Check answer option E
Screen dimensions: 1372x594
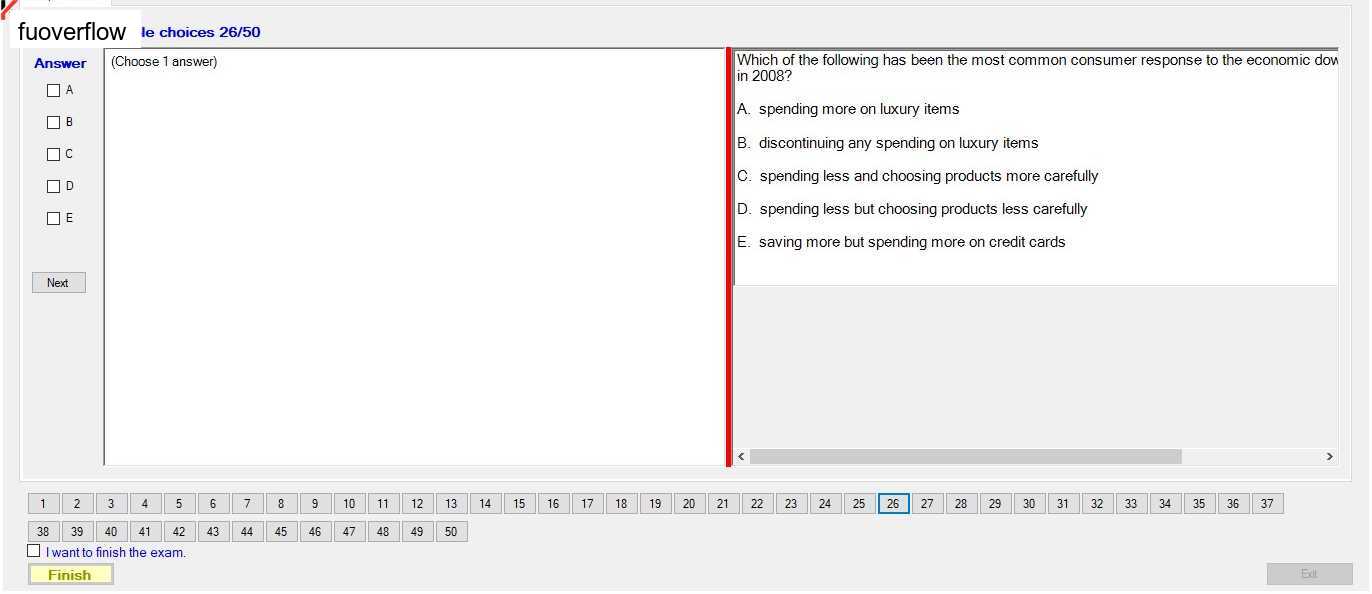pyautogui.click(x=54, y=219)
